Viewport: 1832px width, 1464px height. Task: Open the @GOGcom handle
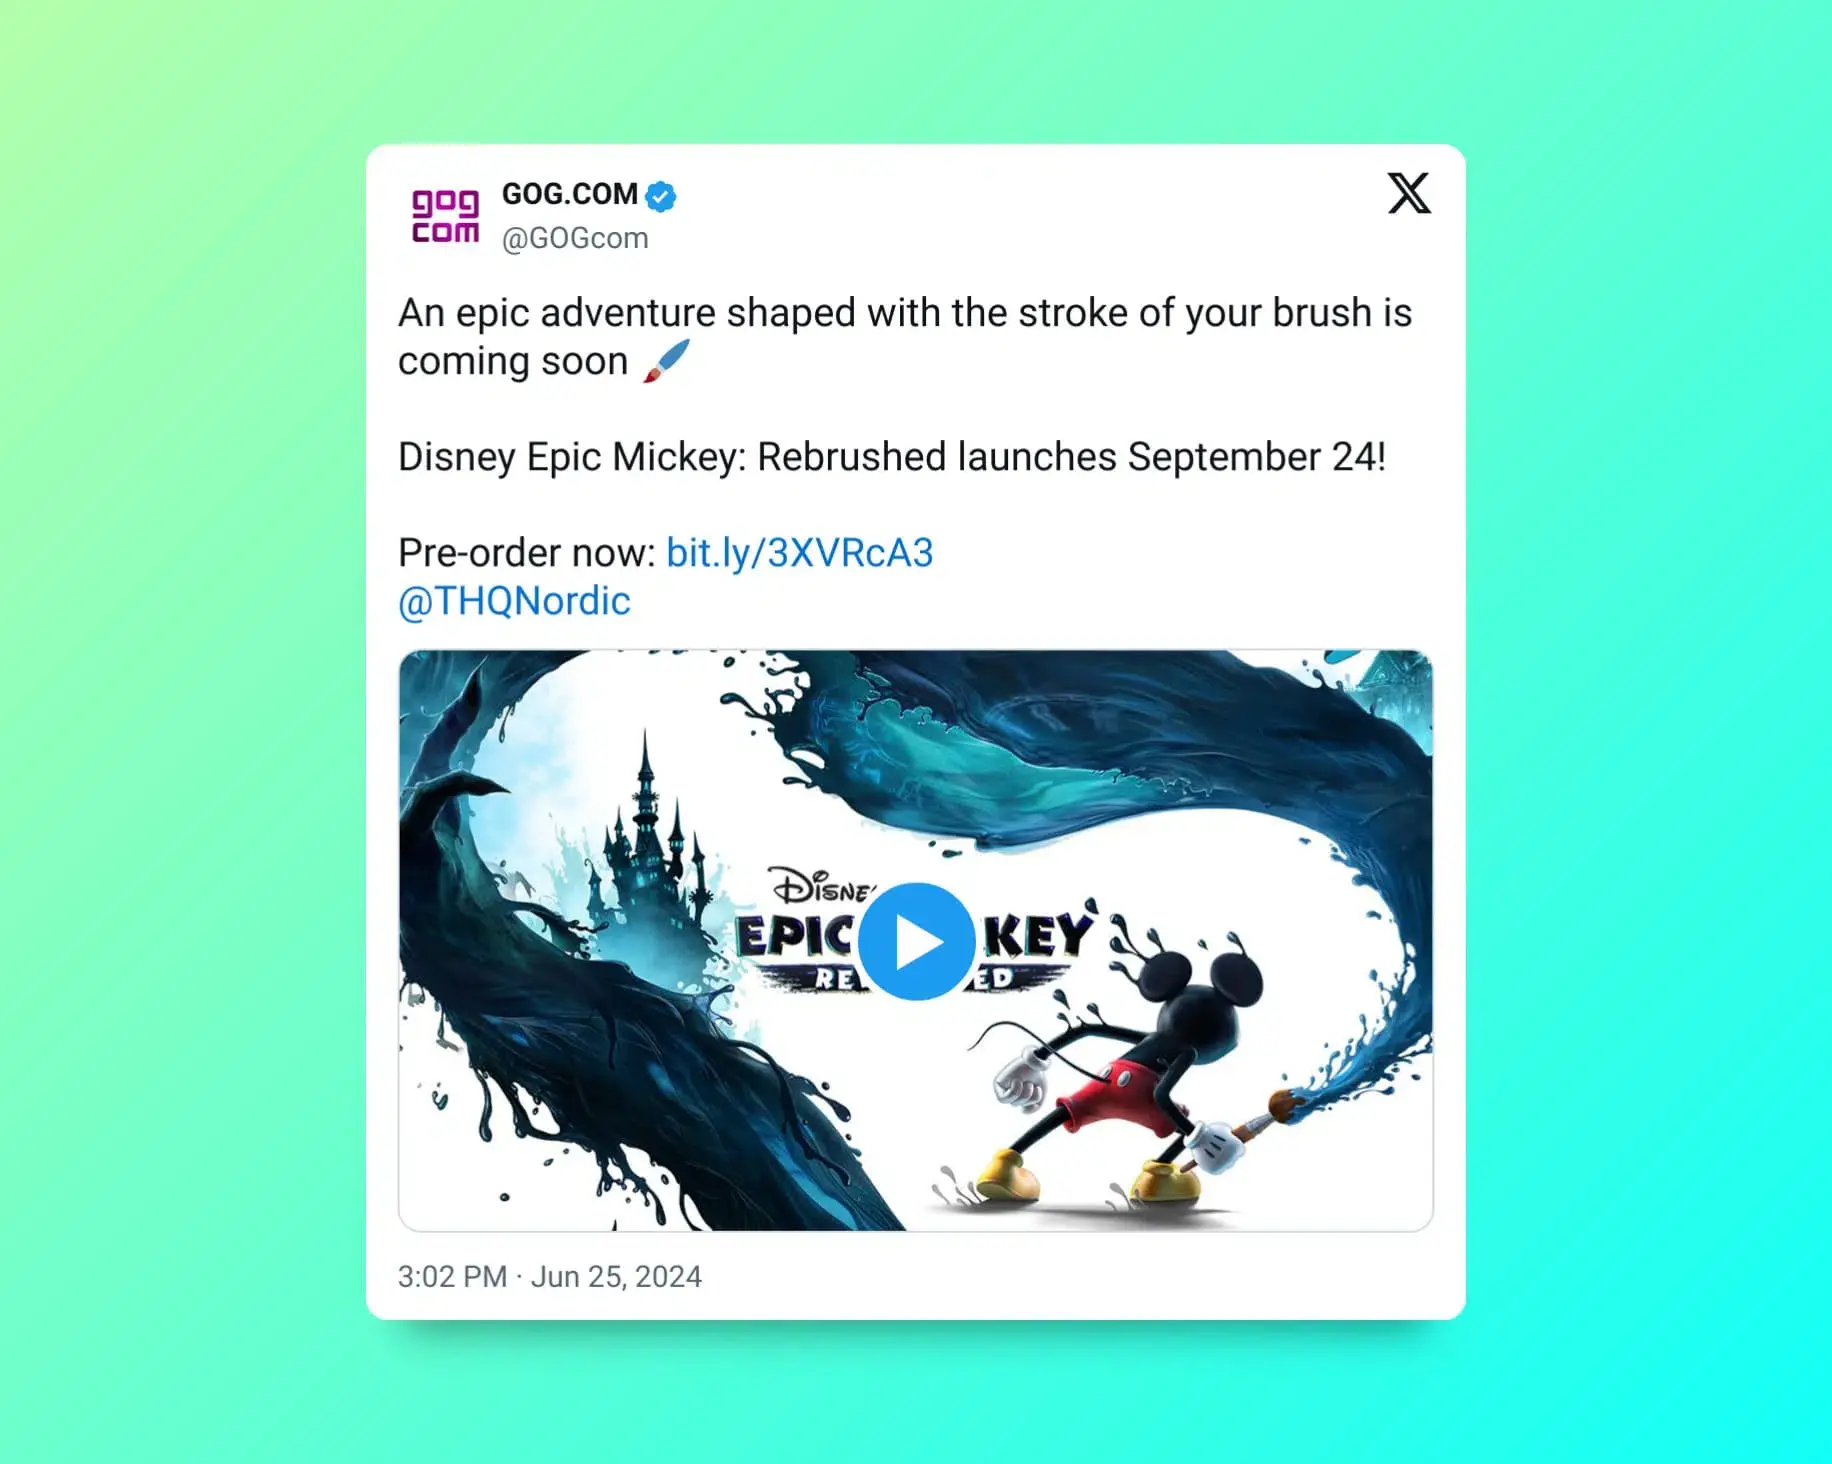575,238
